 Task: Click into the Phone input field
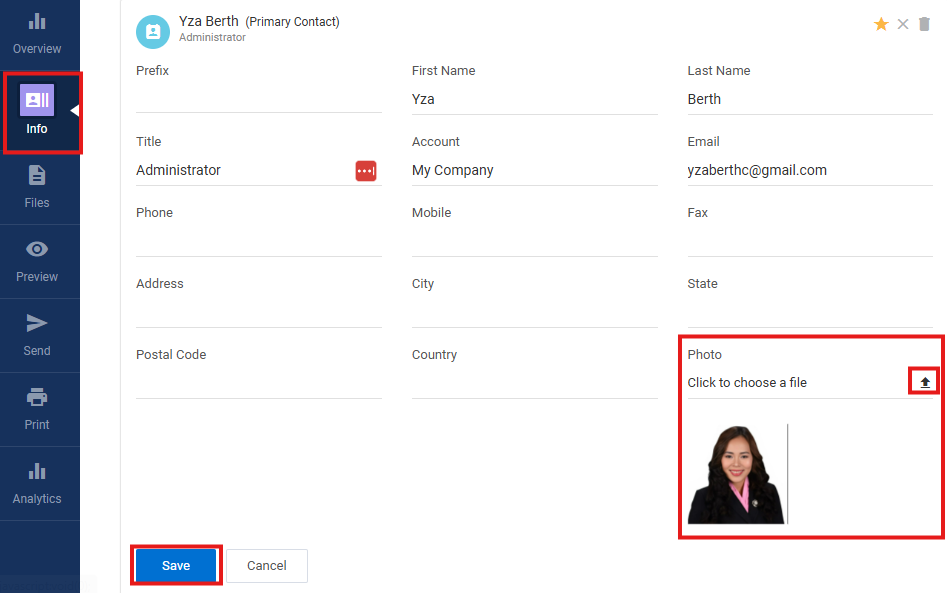[258, 242]
